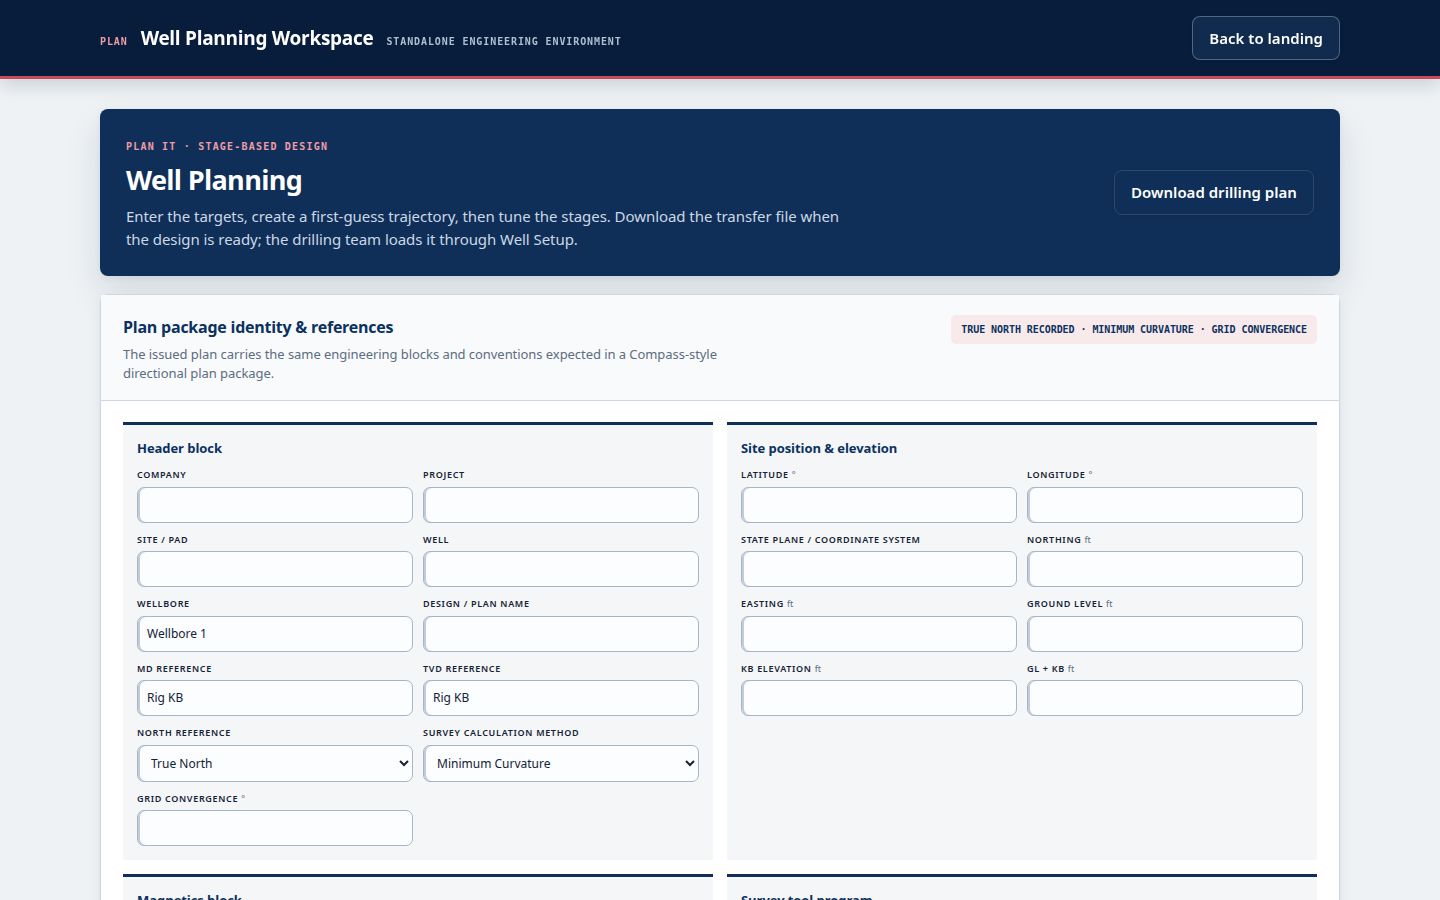Focus the Company input field
The width and height of the screenshot is (1440, 900).
point(275,505)
